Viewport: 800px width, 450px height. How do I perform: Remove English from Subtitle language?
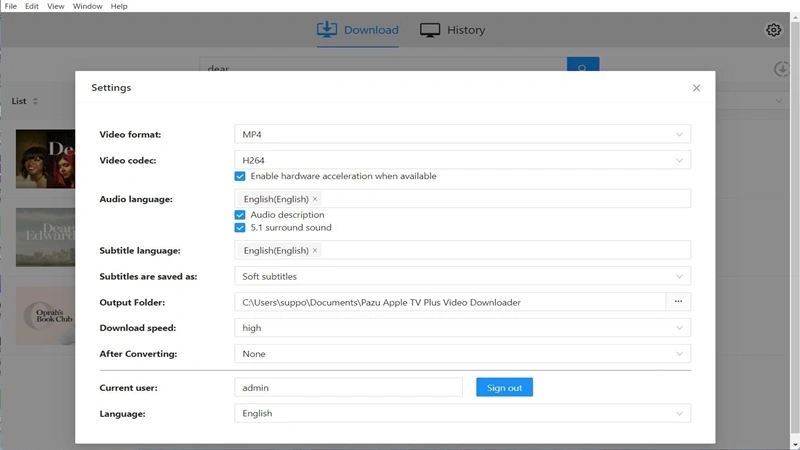click(x=315, y=251)
